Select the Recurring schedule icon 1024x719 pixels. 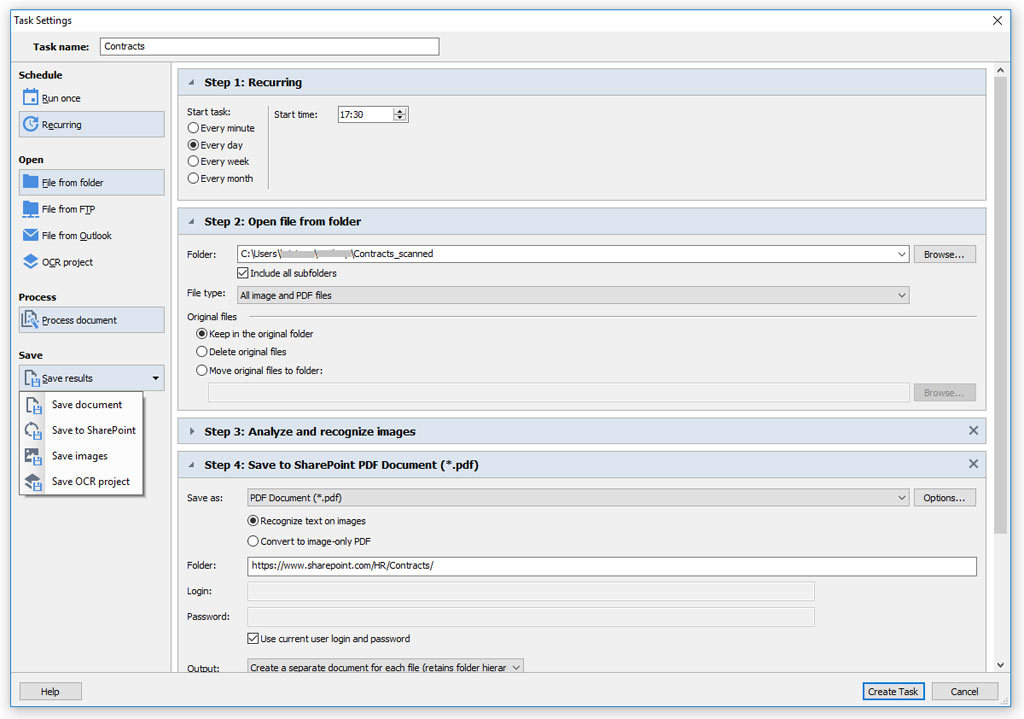click(30, 125)
